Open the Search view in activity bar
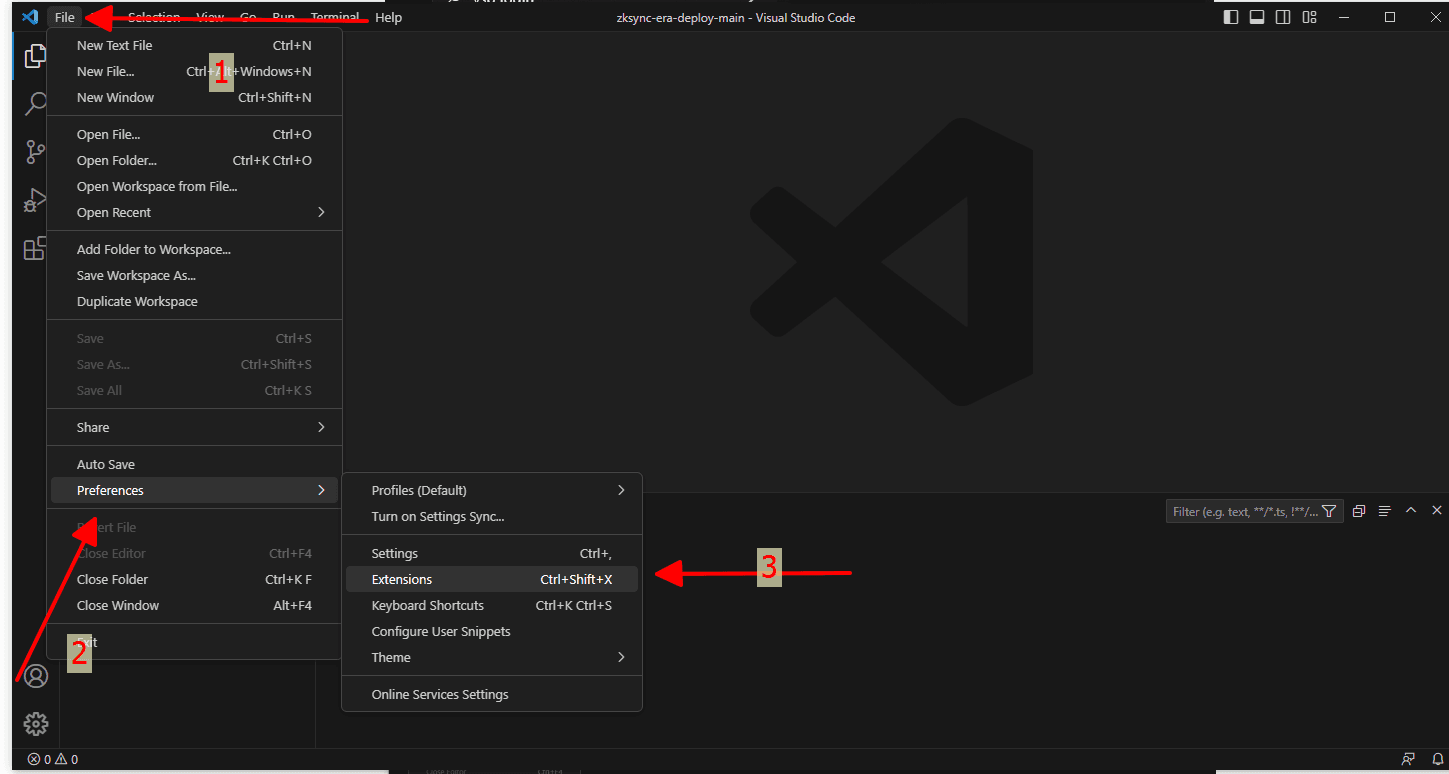 (x=36, y=103)
